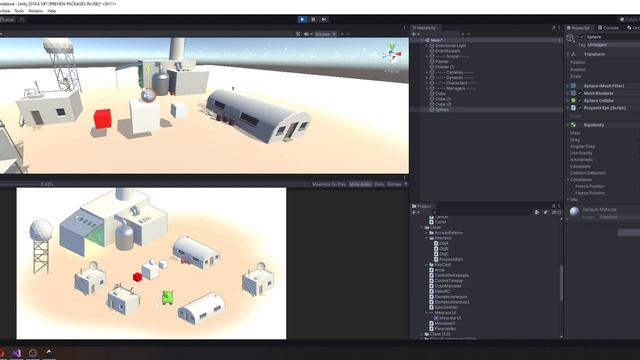Open the material Shader dropdown
This screenshot has height=360, width=640.
click(620, 217)
